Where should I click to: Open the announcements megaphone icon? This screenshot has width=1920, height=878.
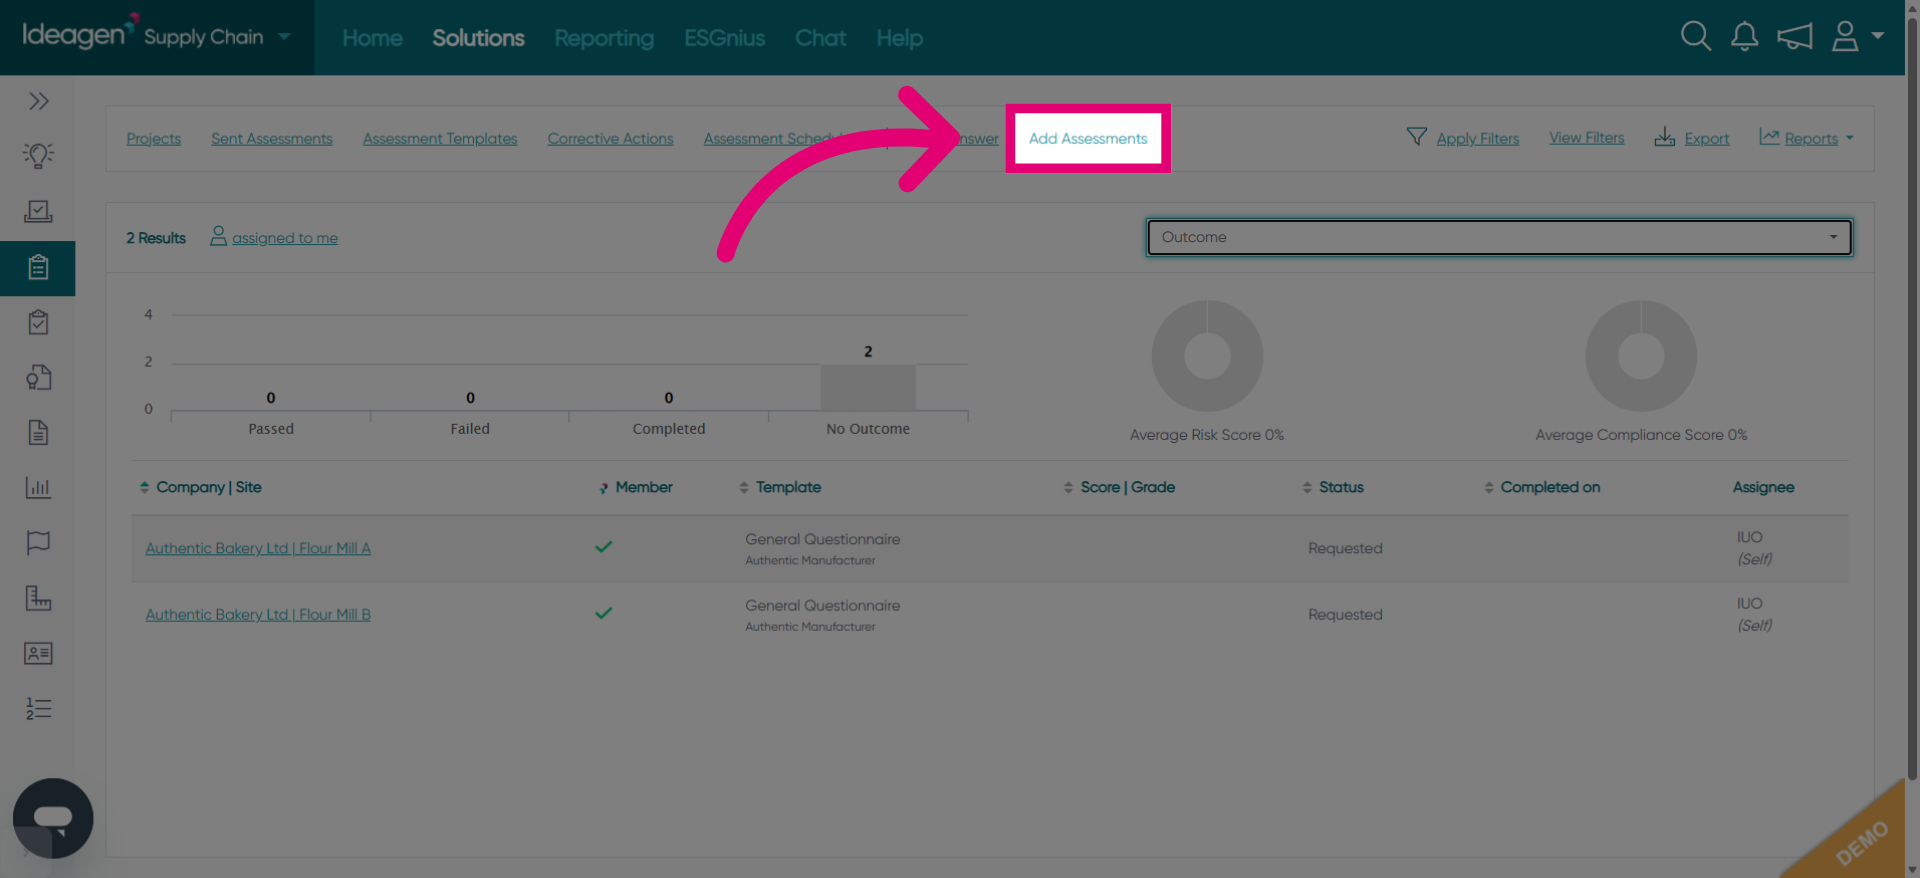pyautogui.click(x=1795, y=37)
